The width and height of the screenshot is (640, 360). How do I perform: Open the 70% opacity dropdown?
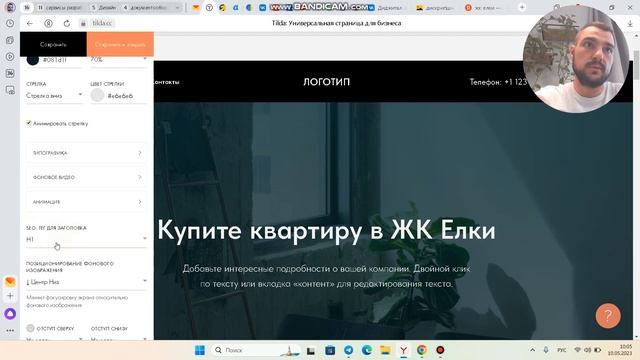118,60
